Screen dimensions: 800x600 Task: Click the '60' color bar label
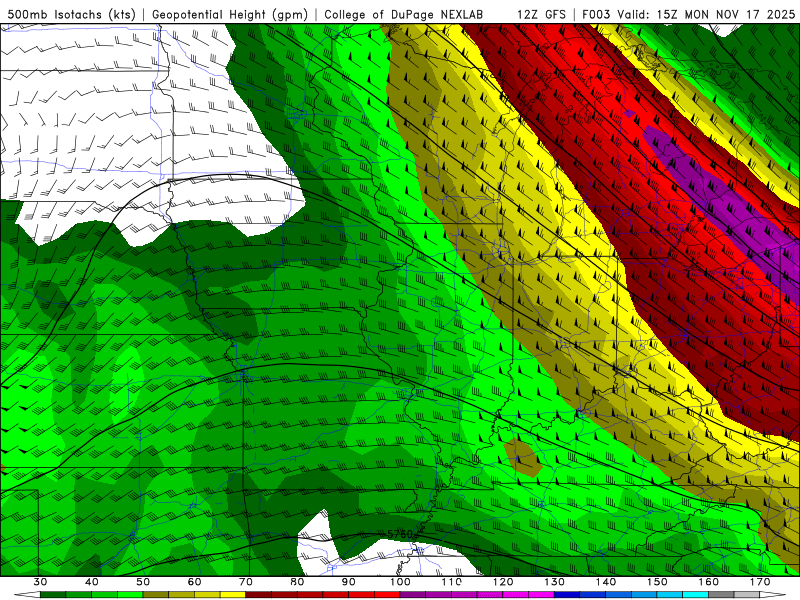click(194, 582)
